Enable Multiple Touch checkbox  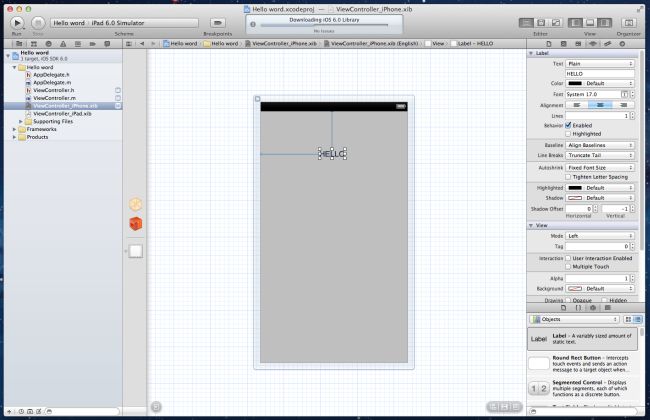coord(568,267)
